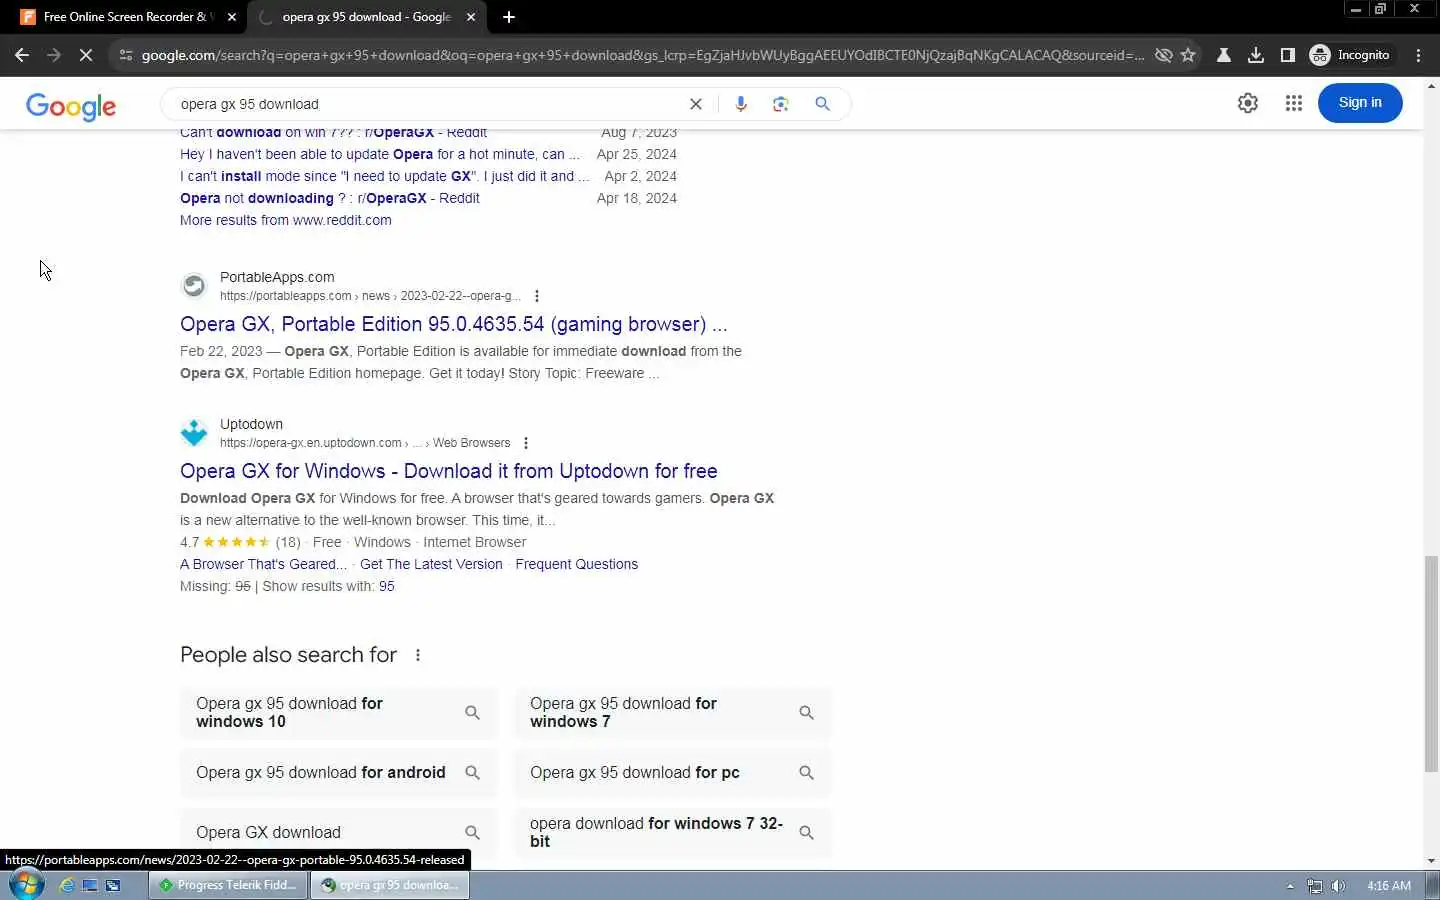Click the PortableApps.com site favicon
1440x900 pixels.
194,286
